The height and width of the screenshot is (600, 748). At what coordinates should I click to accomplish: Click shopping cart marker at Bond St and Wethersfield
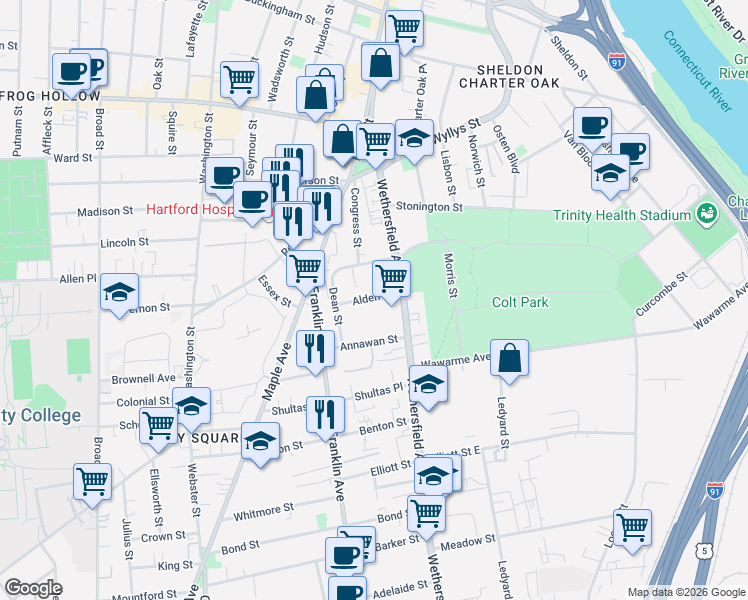pyautogui.click(x=426, y=515)
